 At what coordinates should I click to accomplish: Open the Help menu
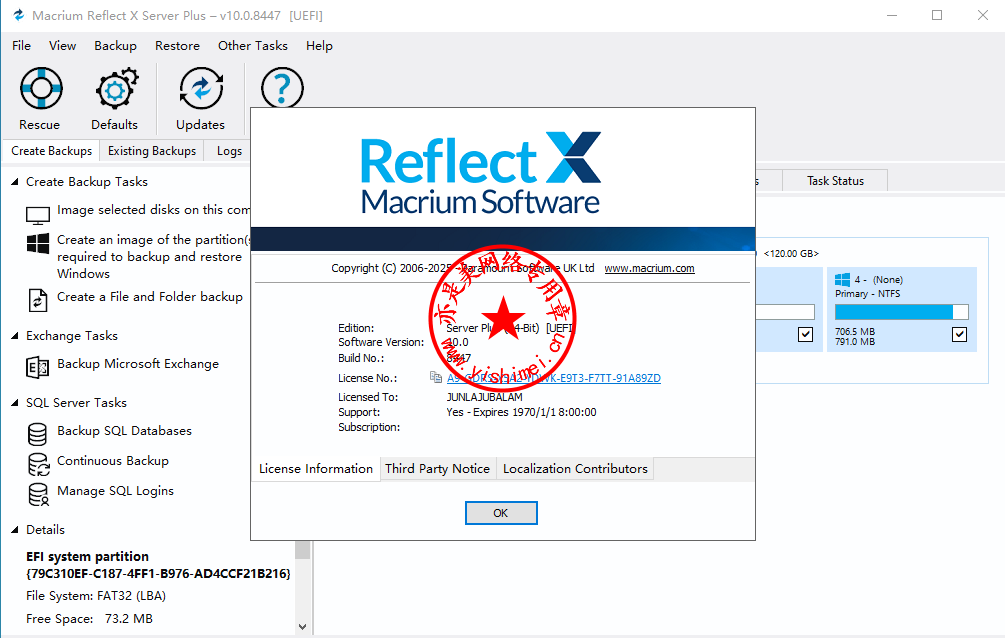click(x=319, y=46)
